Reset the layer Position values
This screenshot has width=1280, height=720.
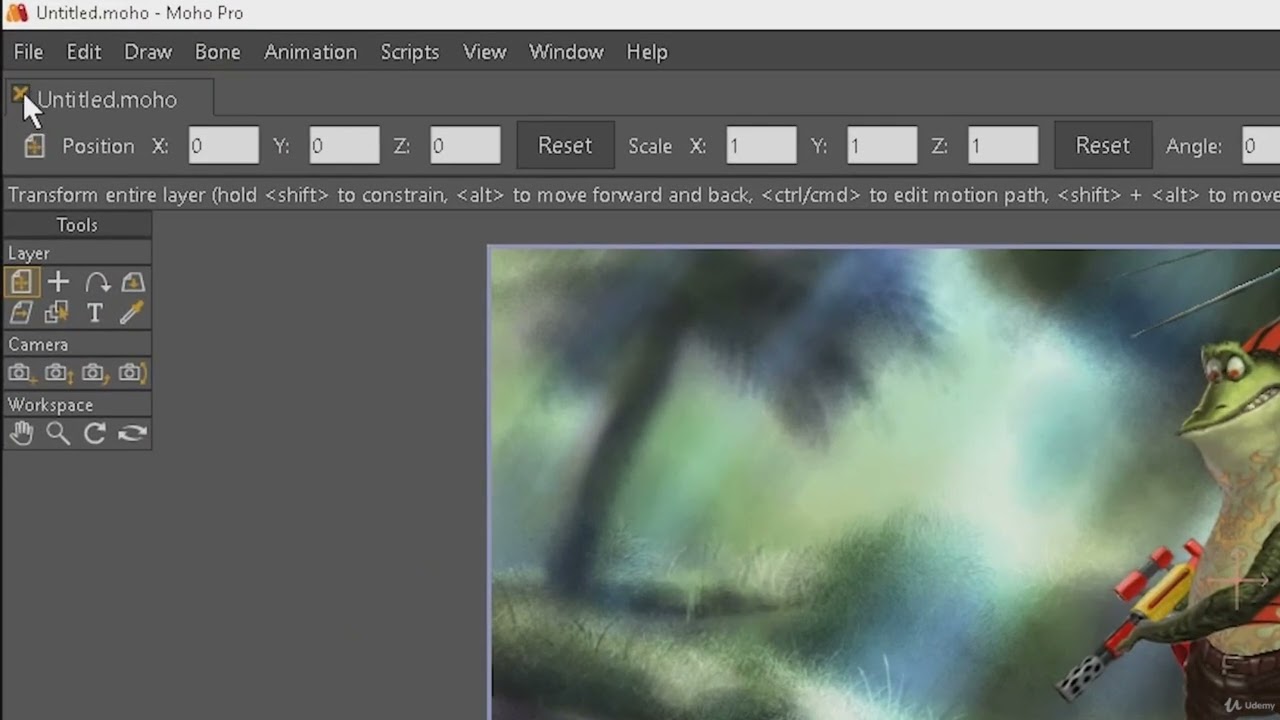tap(565, 146)
